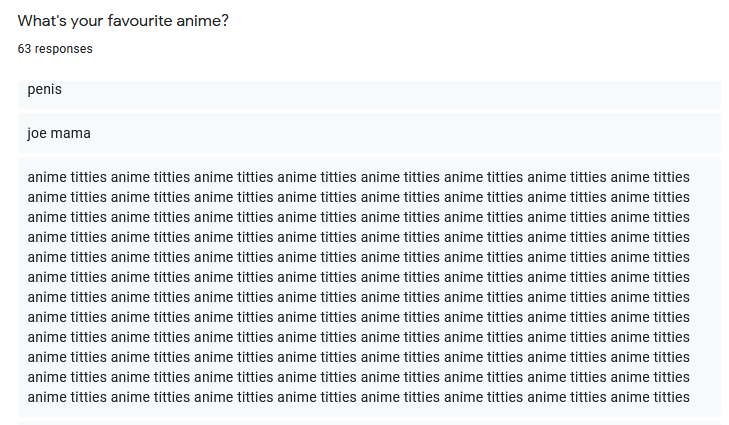Click empty space right of "penis" response text
This screenshot has height=425, width=729.
(400, 90)
